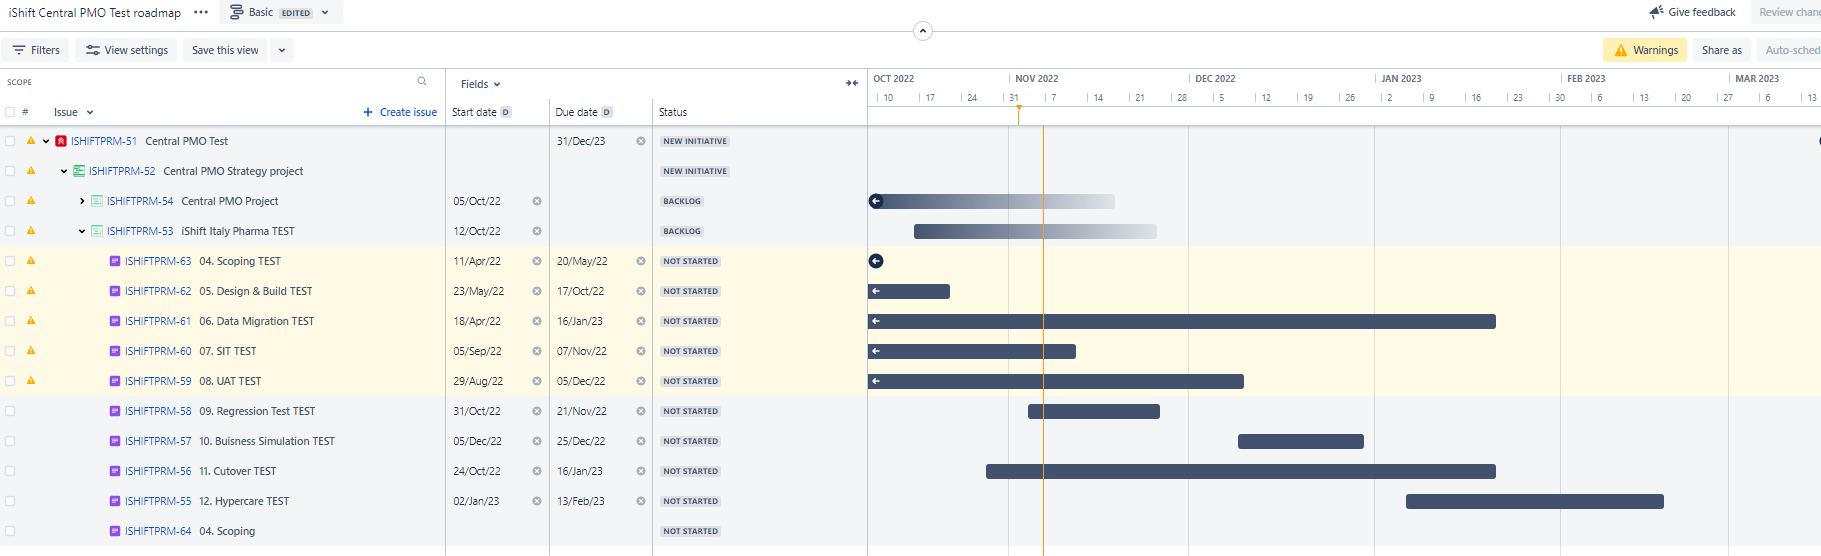Image resolution: width=1821 pixels, height=556 pixels.
Task: Collapse the ISHIFTPRM-52 Strategy project row
Action: pyautogui.click(x=64, y=171)
